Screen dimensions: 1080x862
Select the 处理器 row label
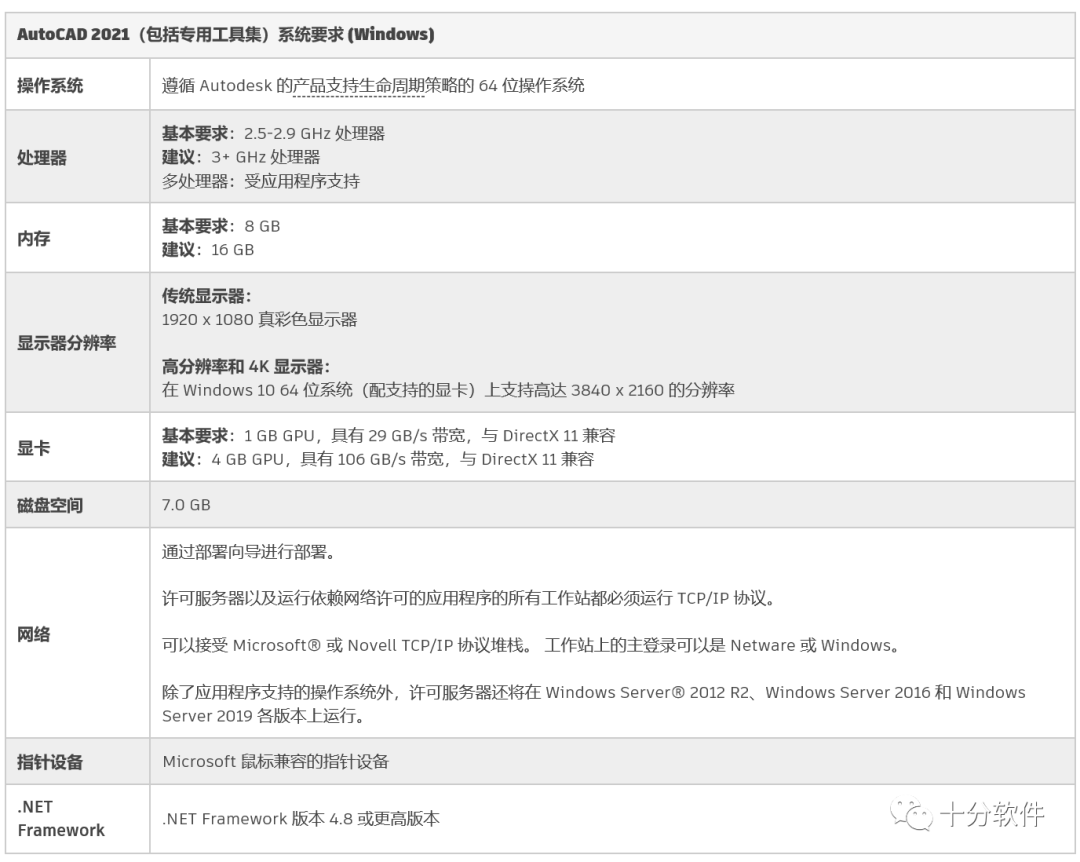click(41, 158)
